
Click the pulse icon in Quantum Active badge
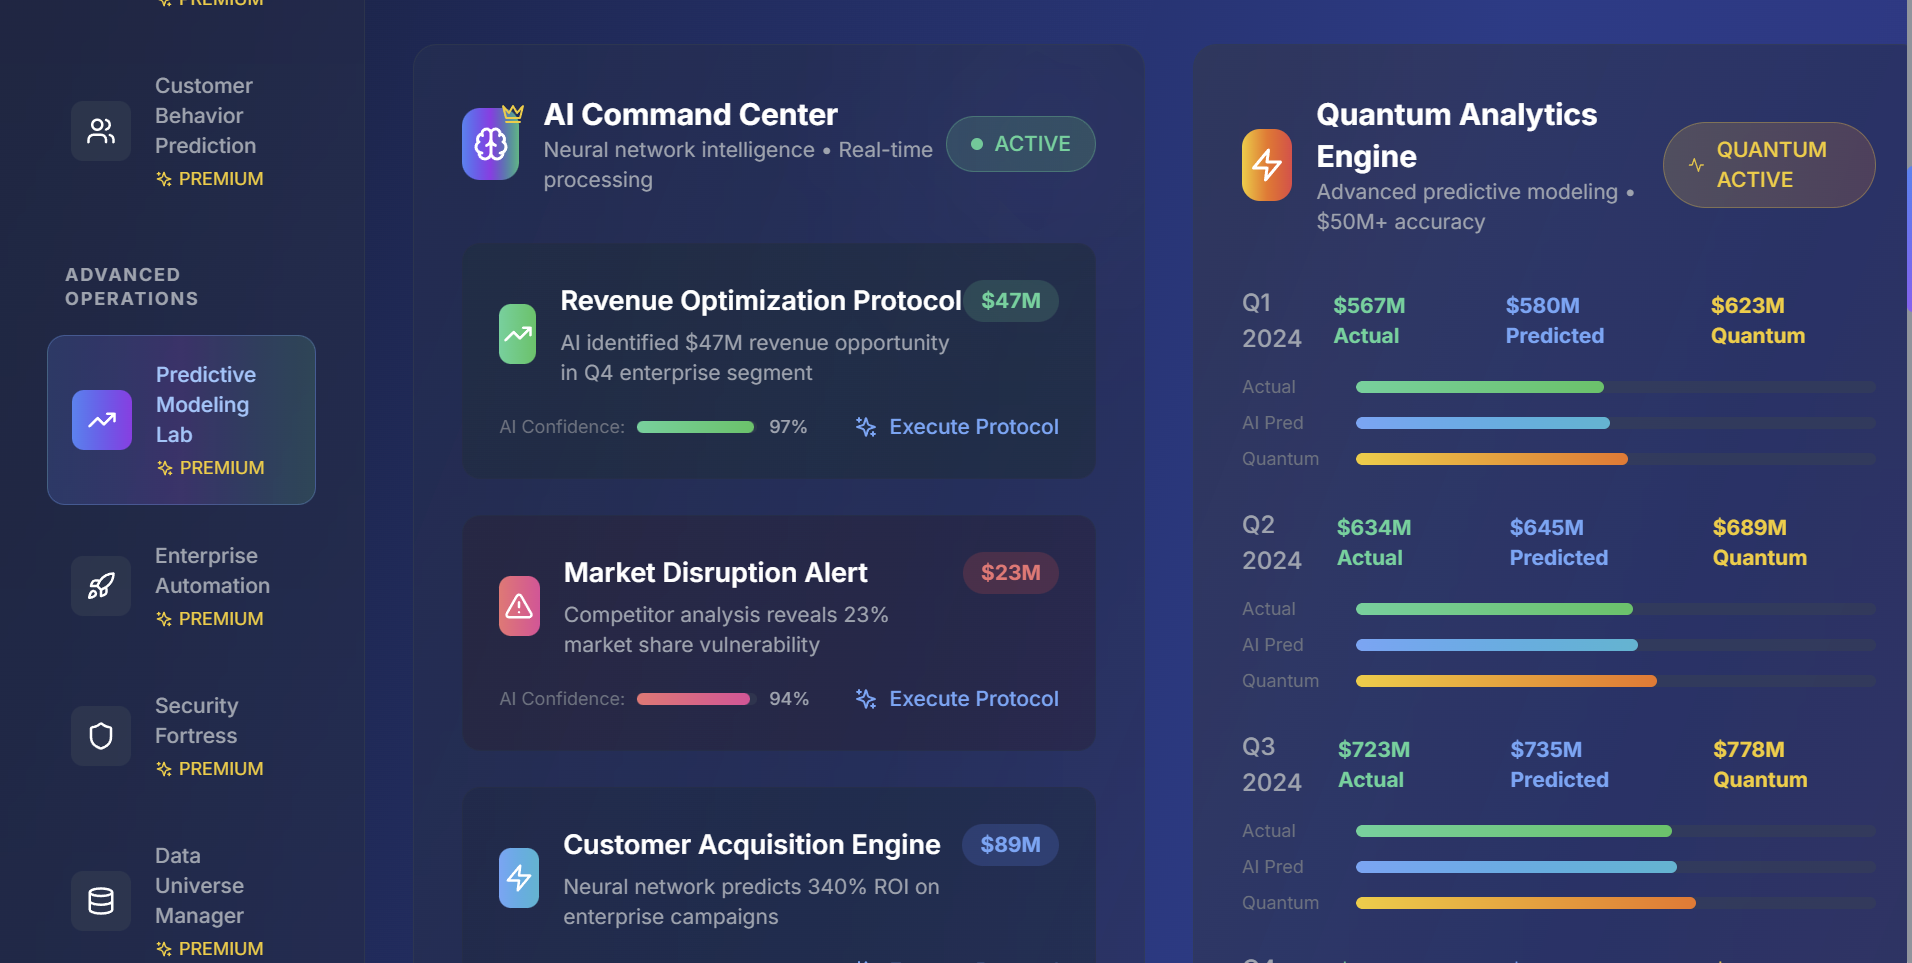point(1696,165)
